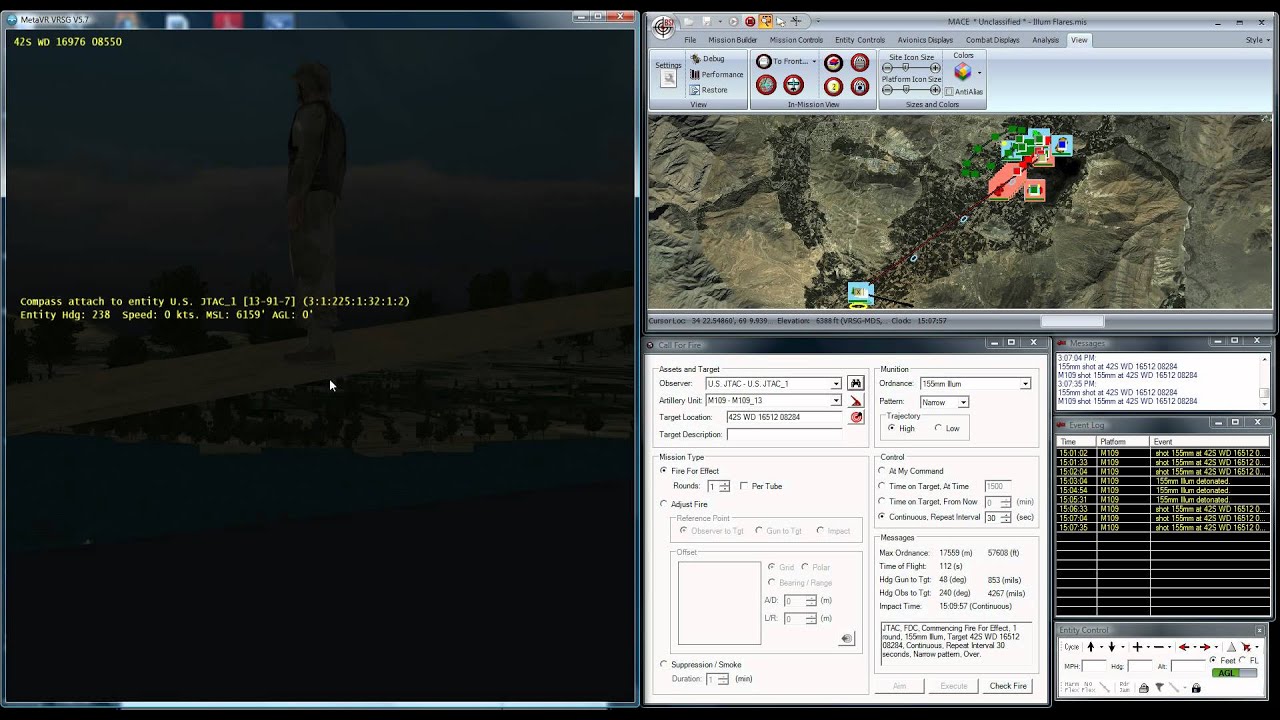Screen dimensions: 1280x720
Task: Select Time on Target, At Time option
Action: coord(882,486)
